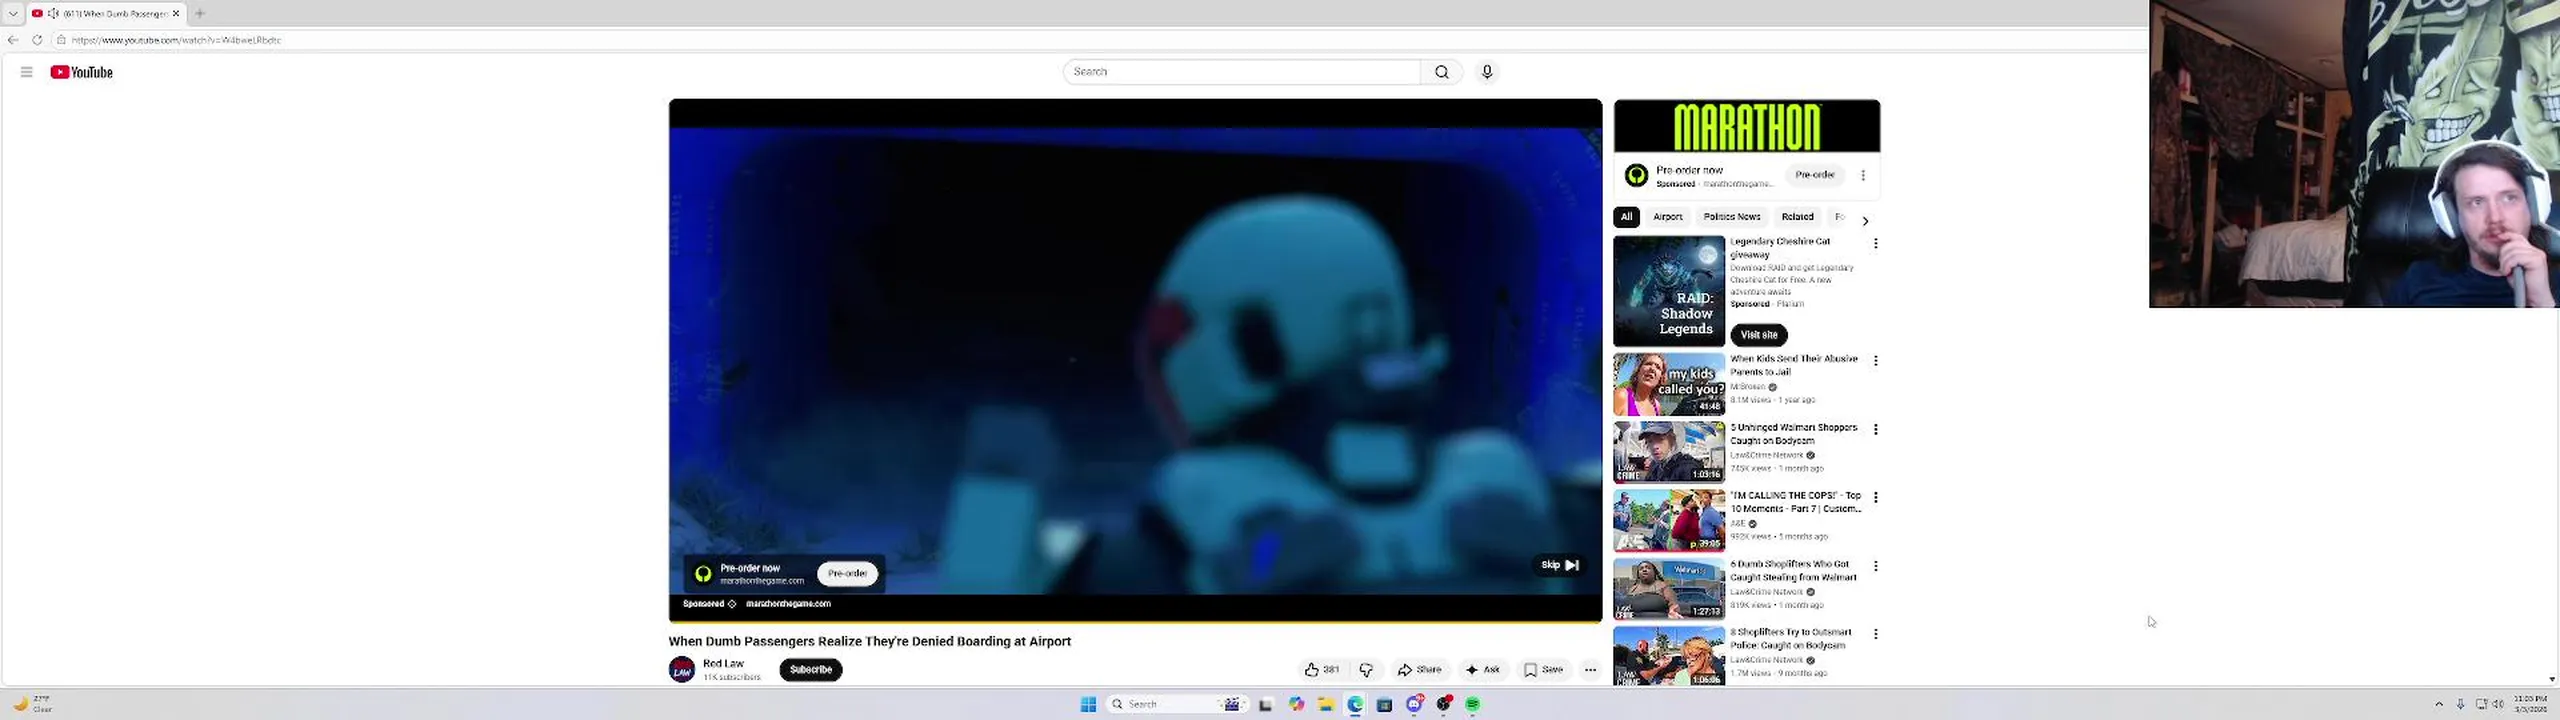The height and width of the screenshot is (720, 2560).
Task: Open menu for 5 Unhinged Walmart Shoppers
Action: [1876, 430]
